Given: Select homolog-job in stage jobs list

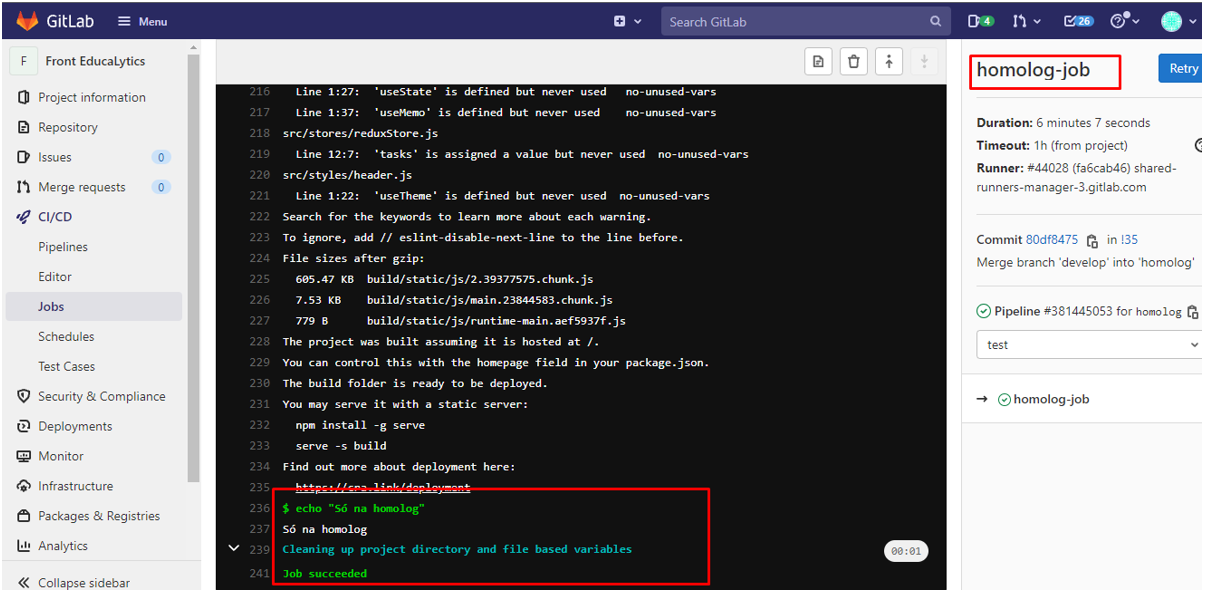Looking at the screenshot, I should click(x=1051, y=399).
